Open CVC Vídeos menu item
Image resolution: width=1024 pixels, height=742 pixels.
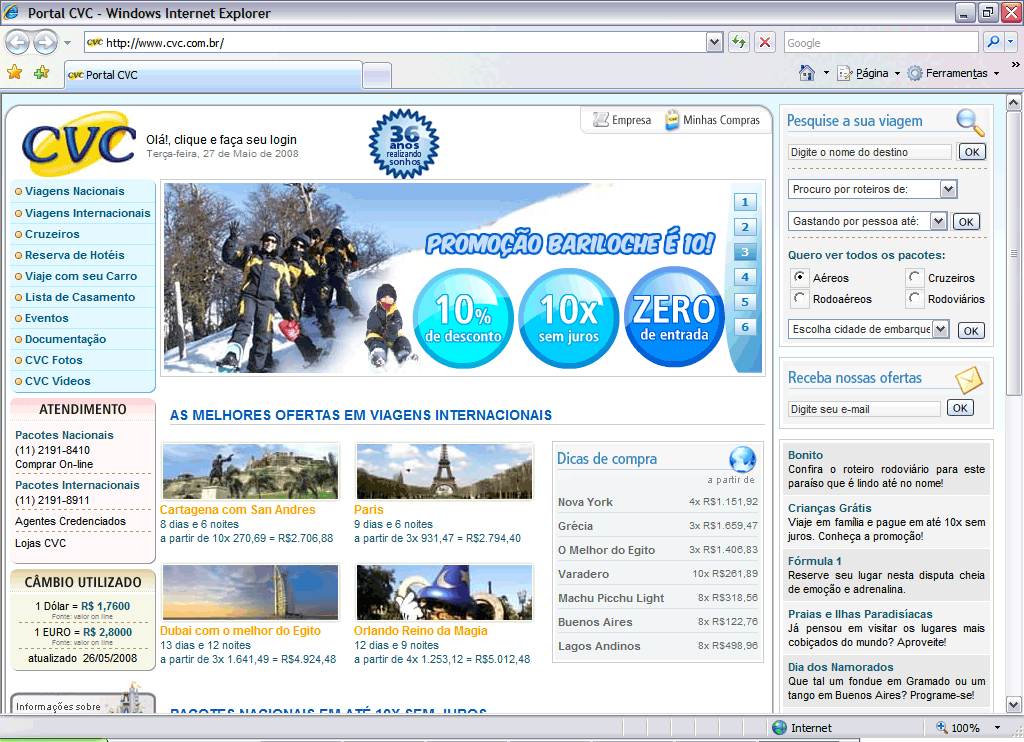coord(57,381)
